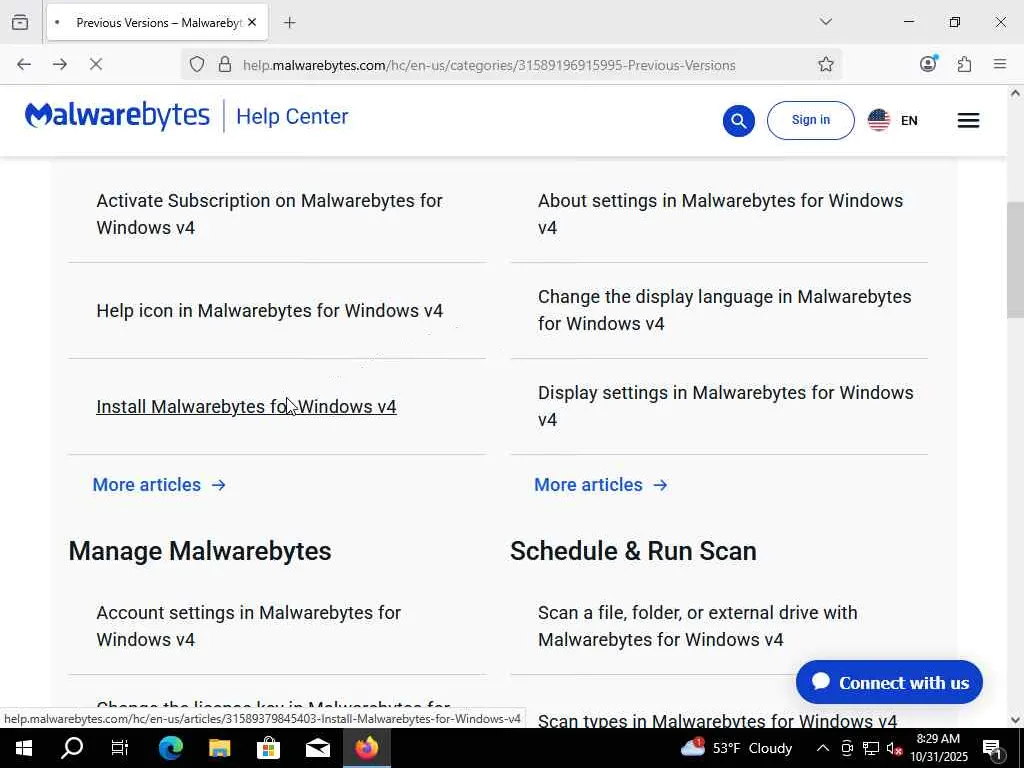1024x768 pixels.
Task: Open Scan a file, folder, or external drive article
Action: [x=697, y=626]
